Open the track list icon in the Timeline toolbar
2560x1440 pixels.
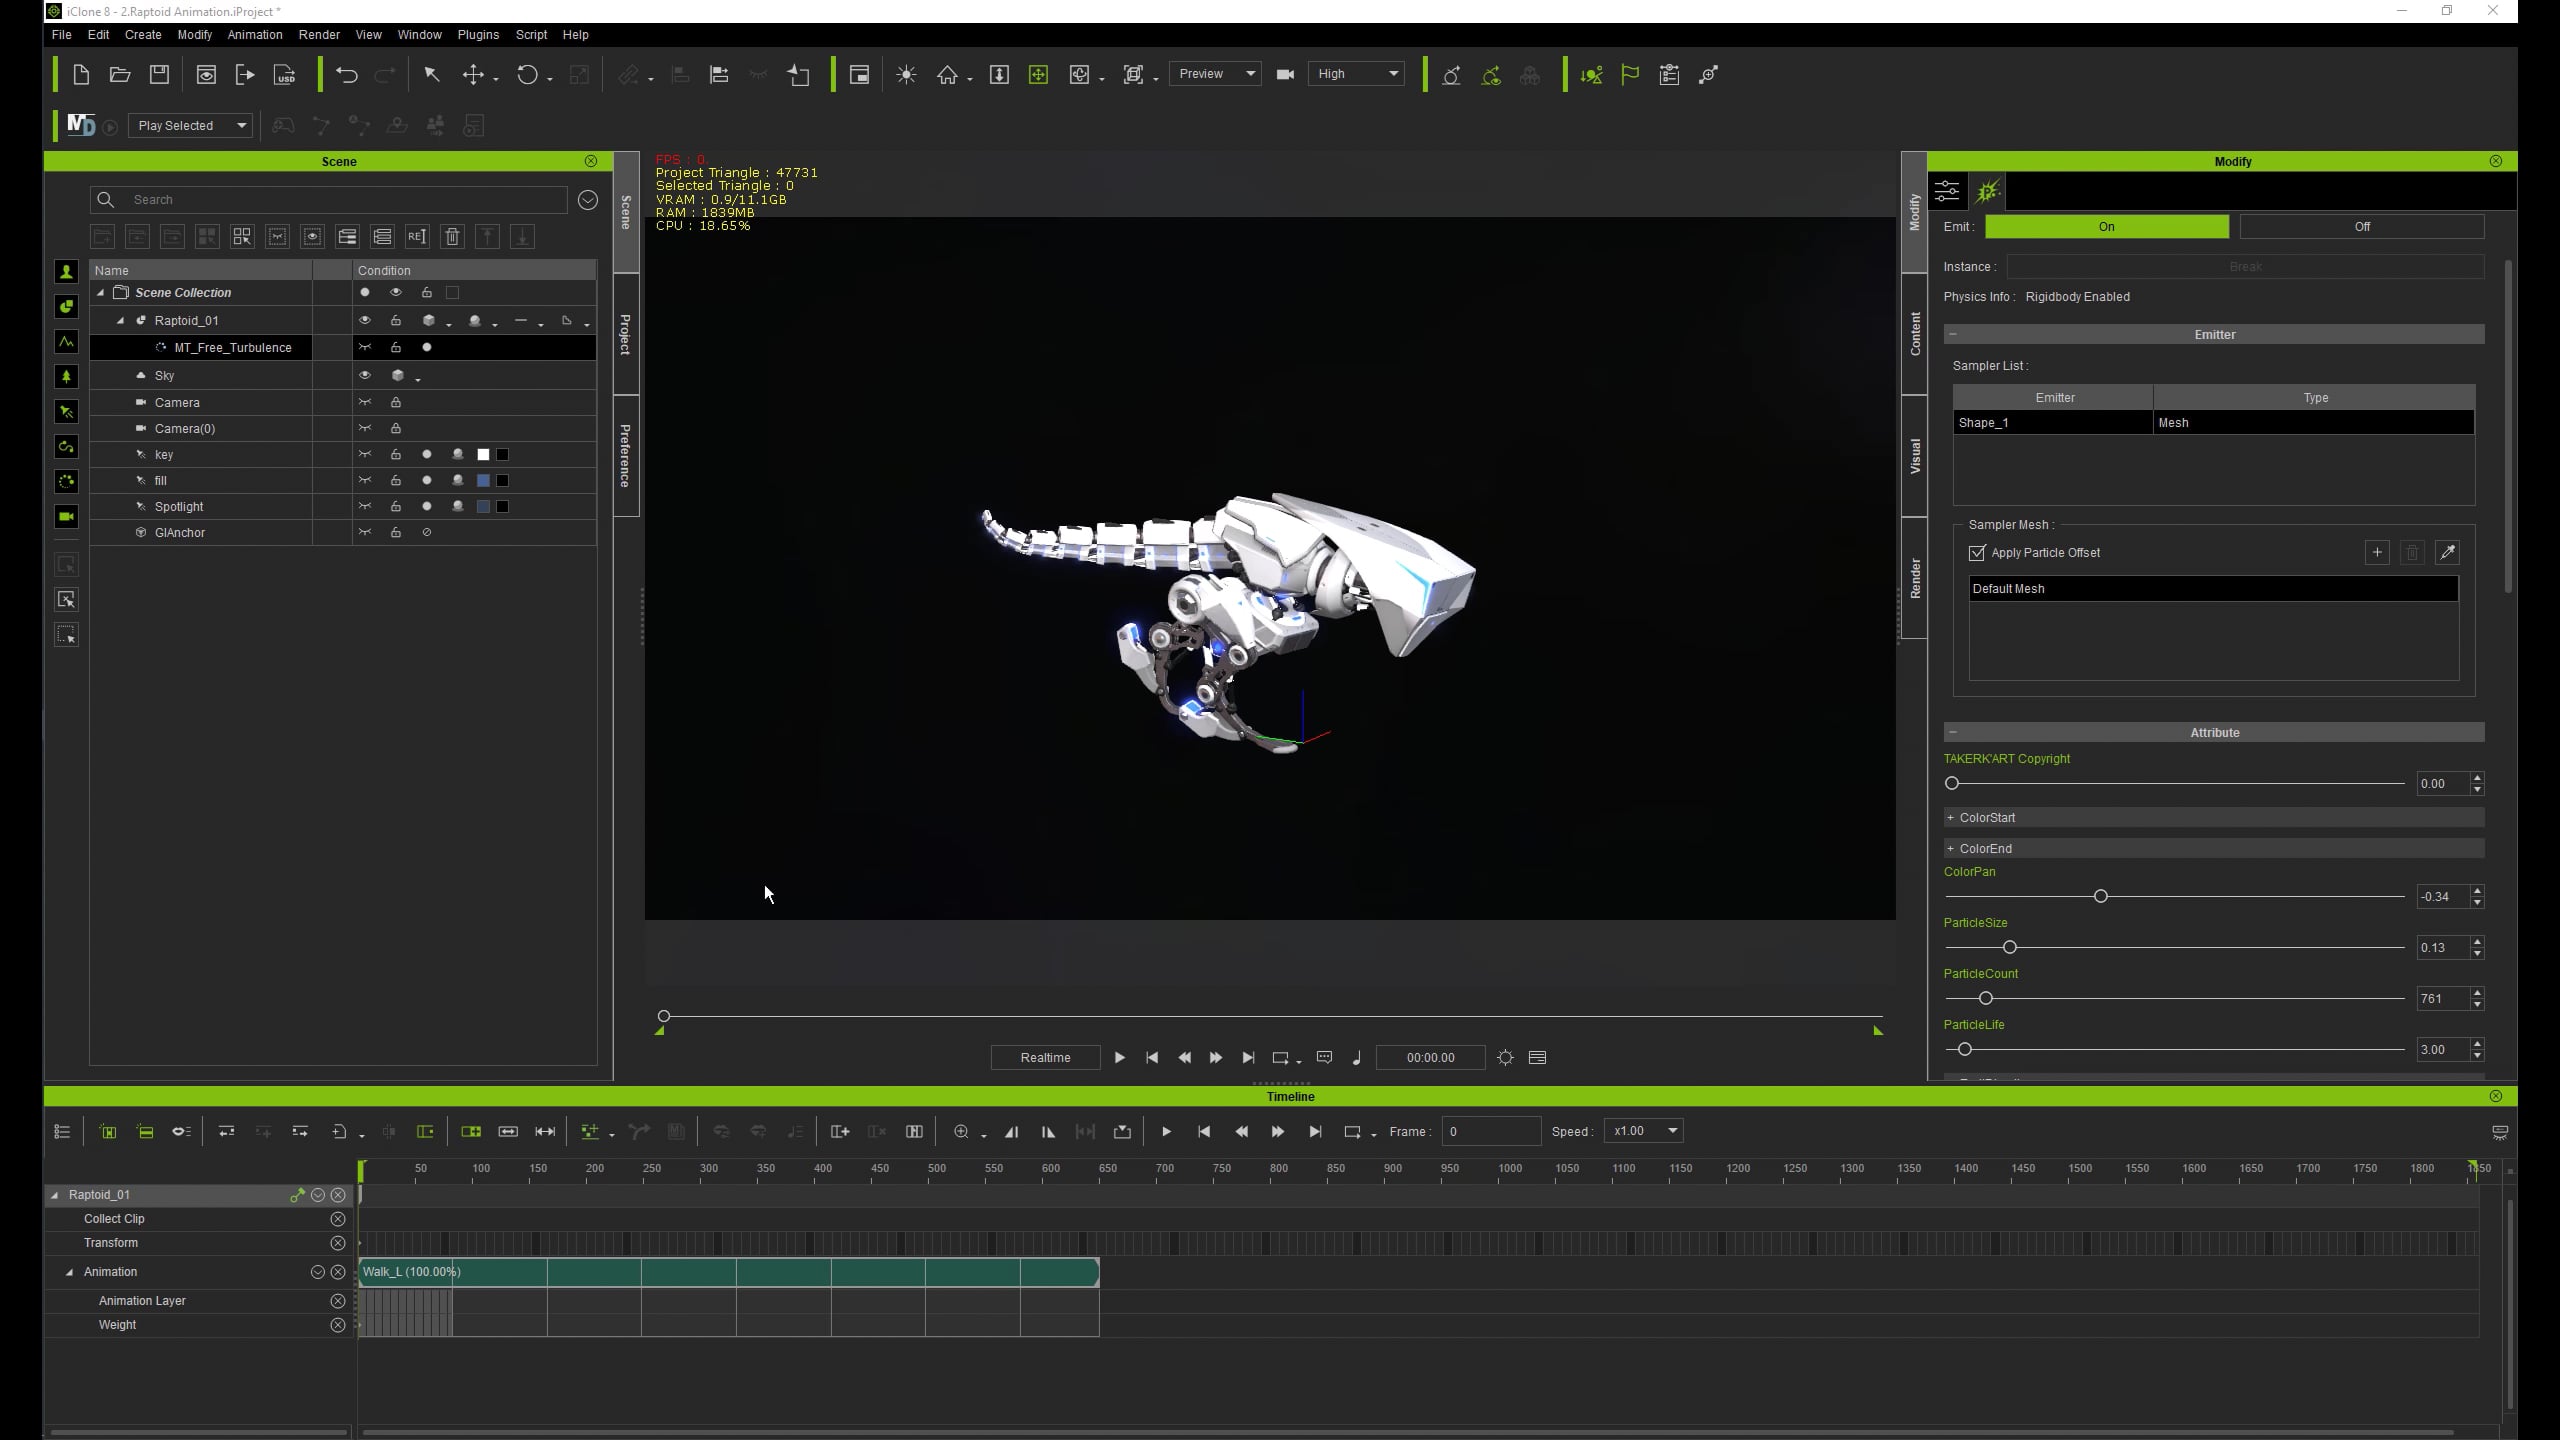61,1131
